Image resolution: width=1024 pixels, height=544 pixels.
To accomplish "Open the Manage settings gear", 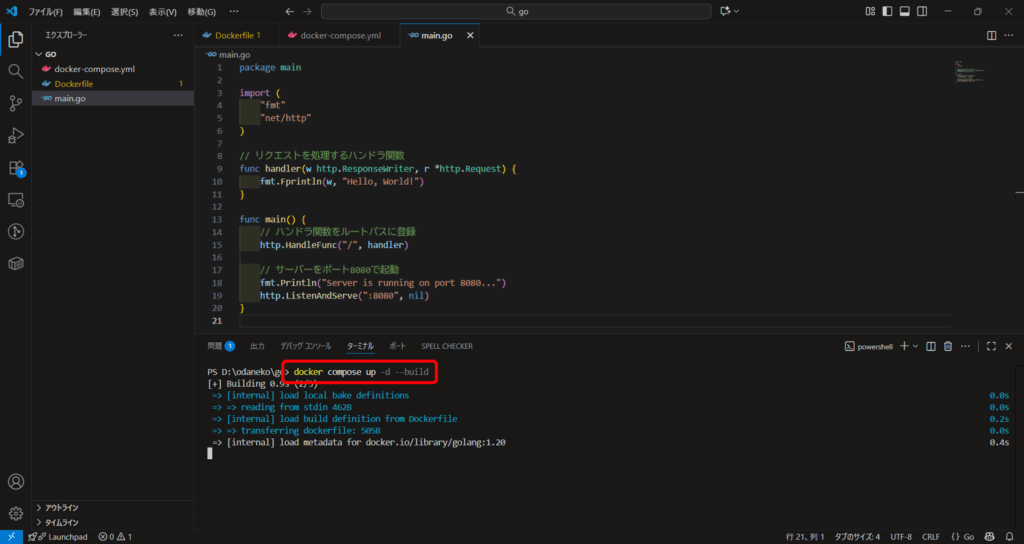I will click(16, 514).
